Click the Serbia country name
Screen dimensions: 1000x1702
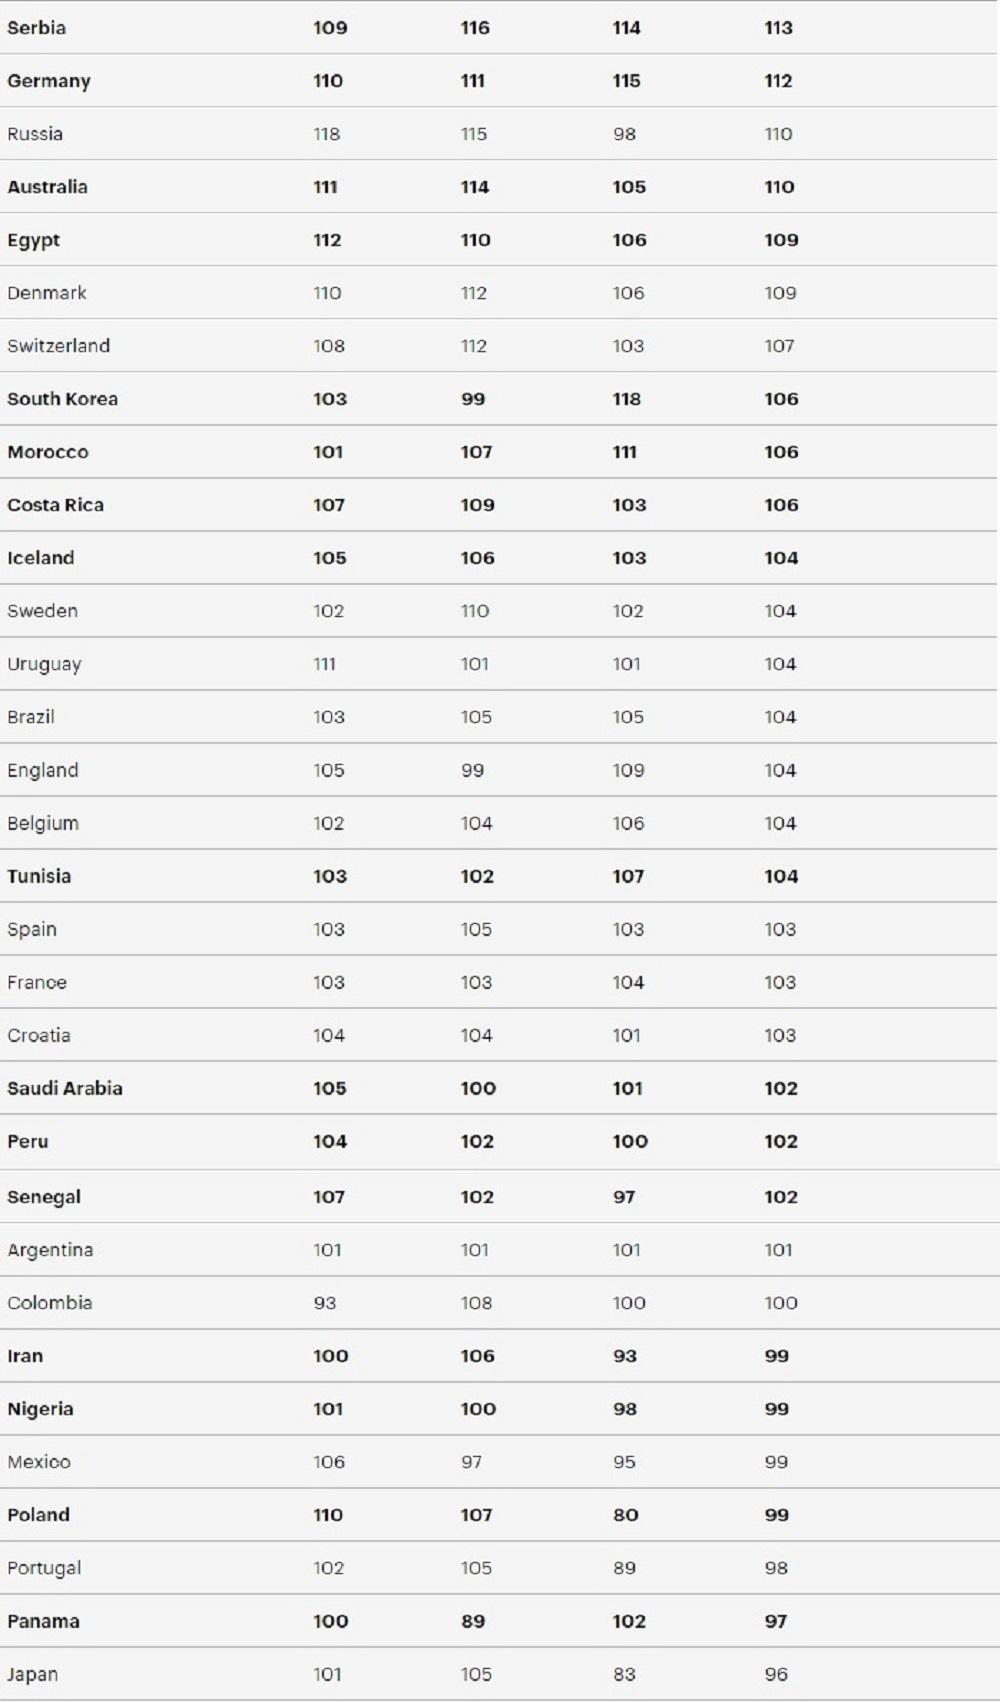(x=37, y=28)
